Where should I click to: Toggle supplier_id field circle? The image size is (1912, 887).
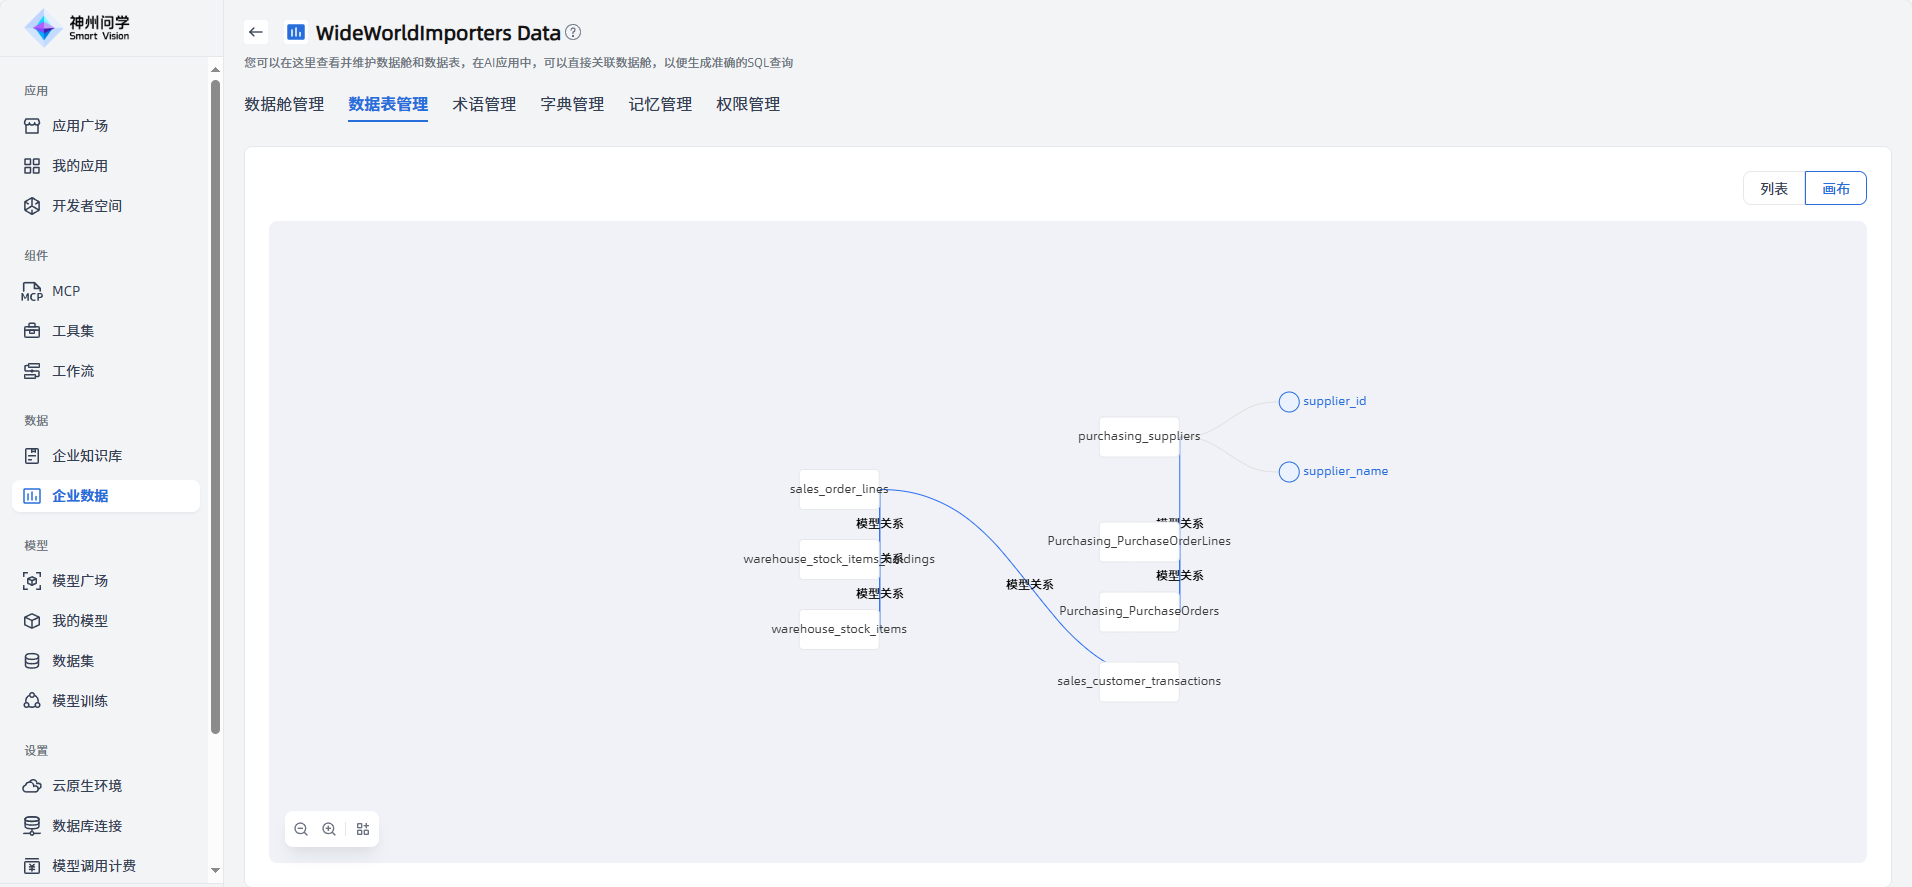pyautogui.click(x=1289, y=402)
